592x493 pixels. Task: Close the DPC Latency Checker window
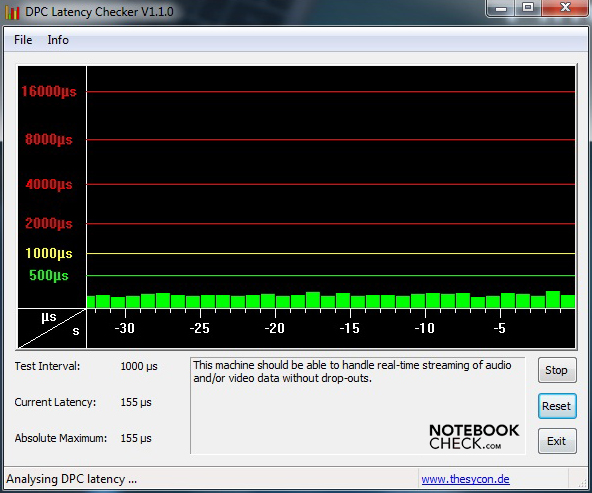565,8
